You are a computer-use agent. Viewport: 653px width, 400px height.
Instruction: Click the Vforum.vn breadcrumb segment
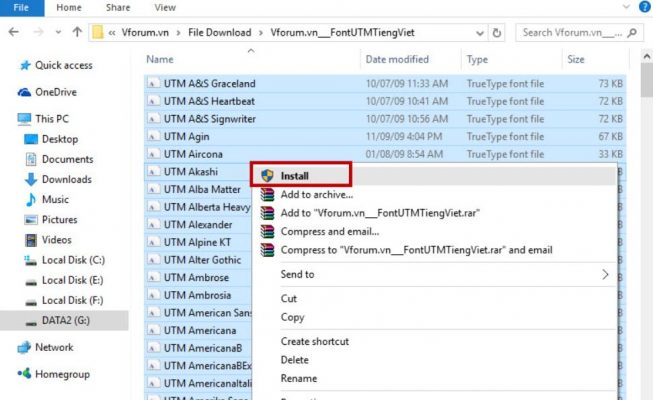pos(145,32)
